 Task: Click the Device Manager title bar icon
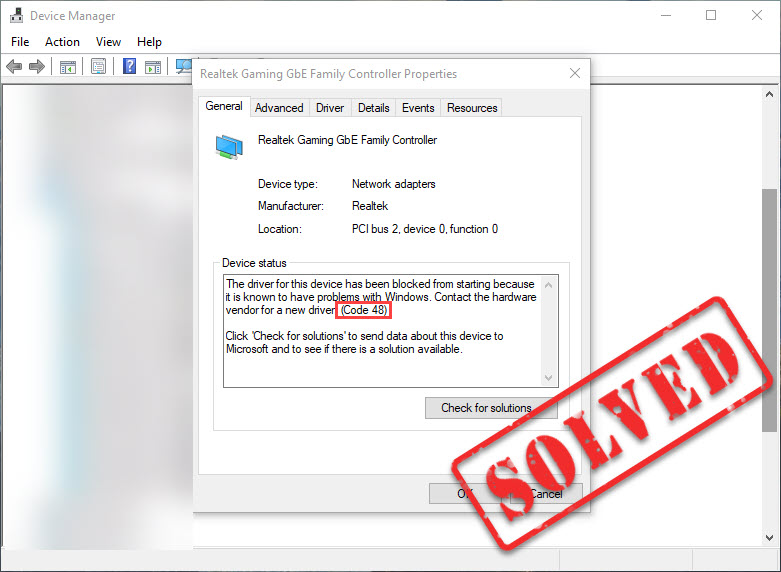click(x=15, y=16)
